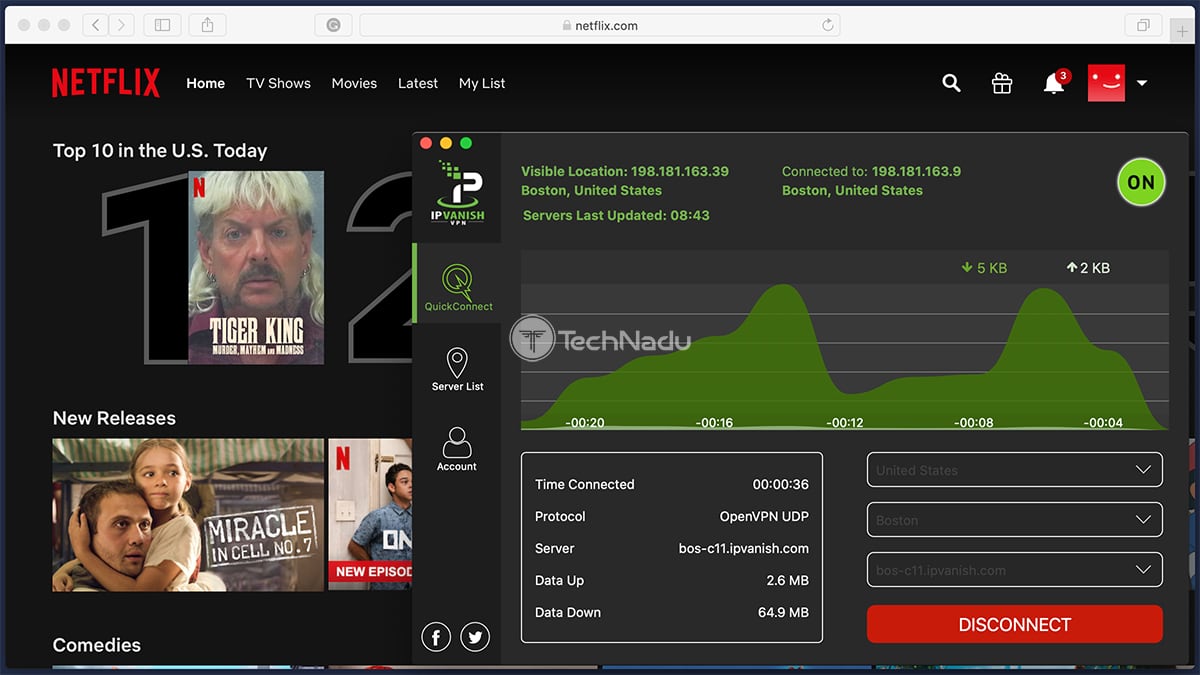This screenshot has height=675, width=1200.
Task: Open Netflix search magnifier icon
Action: pyautogui.click(x=951, y=84)
